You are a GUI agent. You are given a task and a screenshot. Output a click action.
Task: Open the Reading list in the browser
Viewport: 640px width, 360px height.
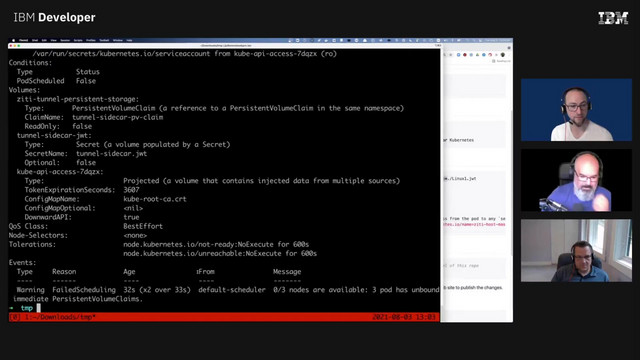click(x=501, y=61)
